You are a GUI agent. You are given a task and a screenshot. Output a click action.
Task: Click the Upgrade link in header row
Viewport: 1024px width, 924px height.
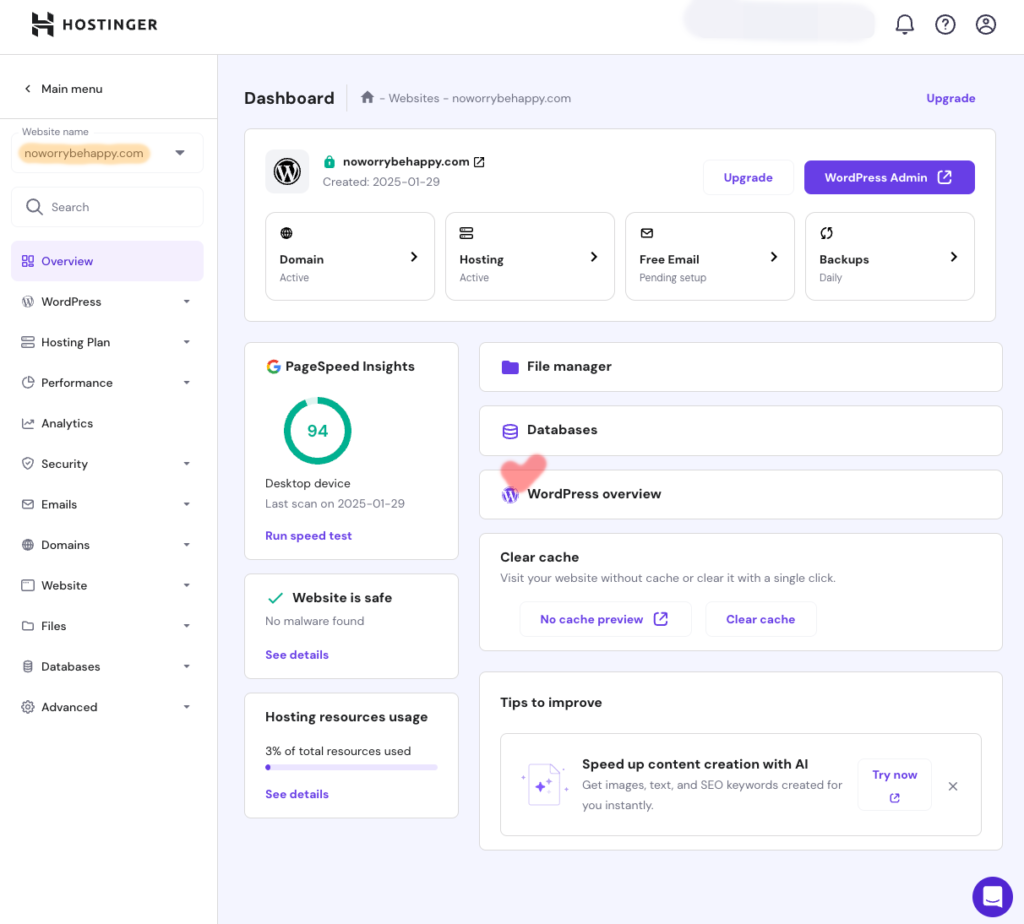point(950,98)
